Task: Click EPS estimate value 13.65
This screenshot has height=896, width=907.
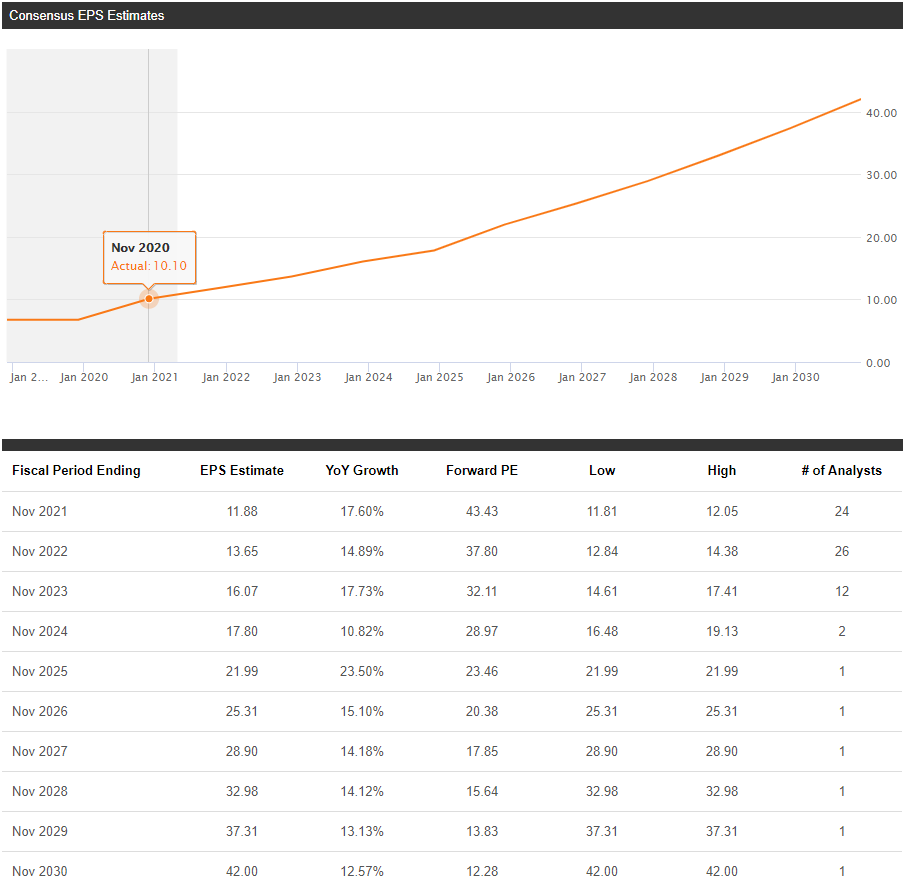Action: tap(242, 551)
